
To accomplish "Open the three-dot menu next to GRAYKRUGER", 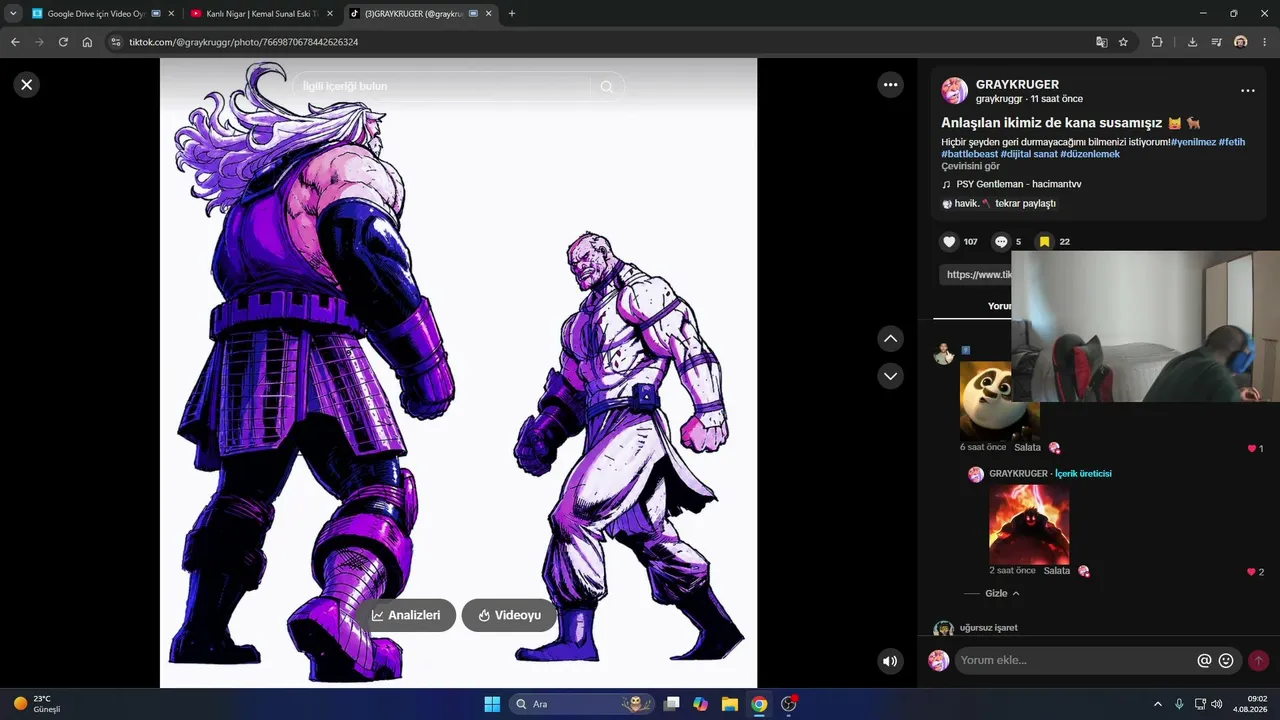I will click(1247, 91).
